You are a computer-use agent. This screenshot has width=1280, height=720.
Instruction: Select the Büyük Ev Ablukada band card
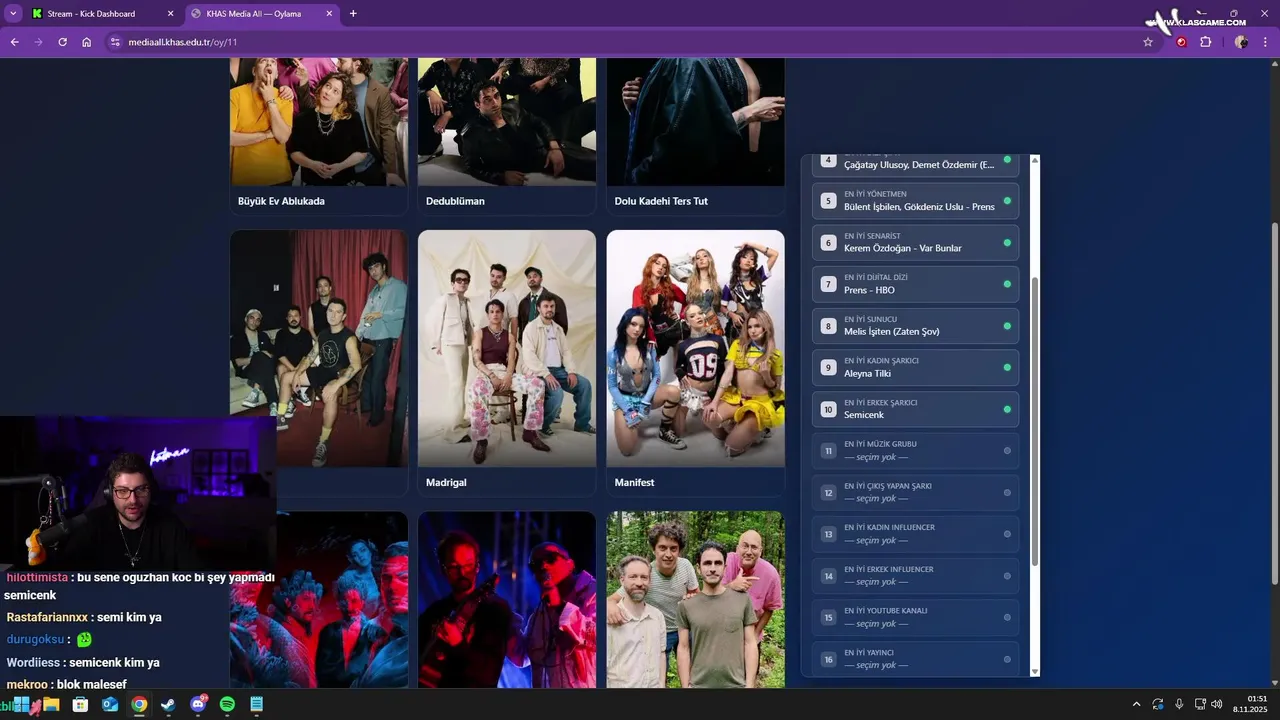[x=319, y=136]
